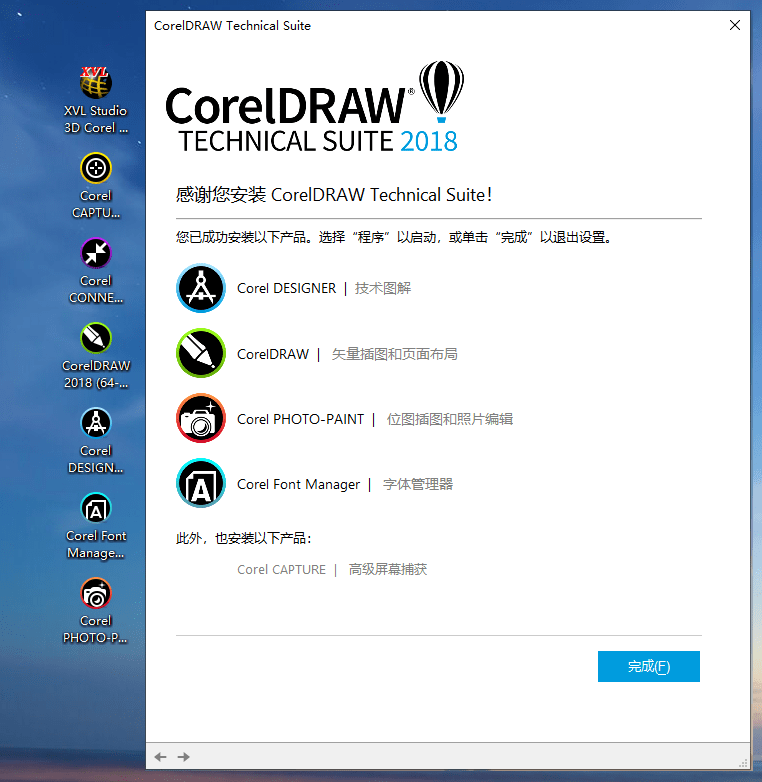
Task: Click the window resize grip corner
Action: point(743,763)
